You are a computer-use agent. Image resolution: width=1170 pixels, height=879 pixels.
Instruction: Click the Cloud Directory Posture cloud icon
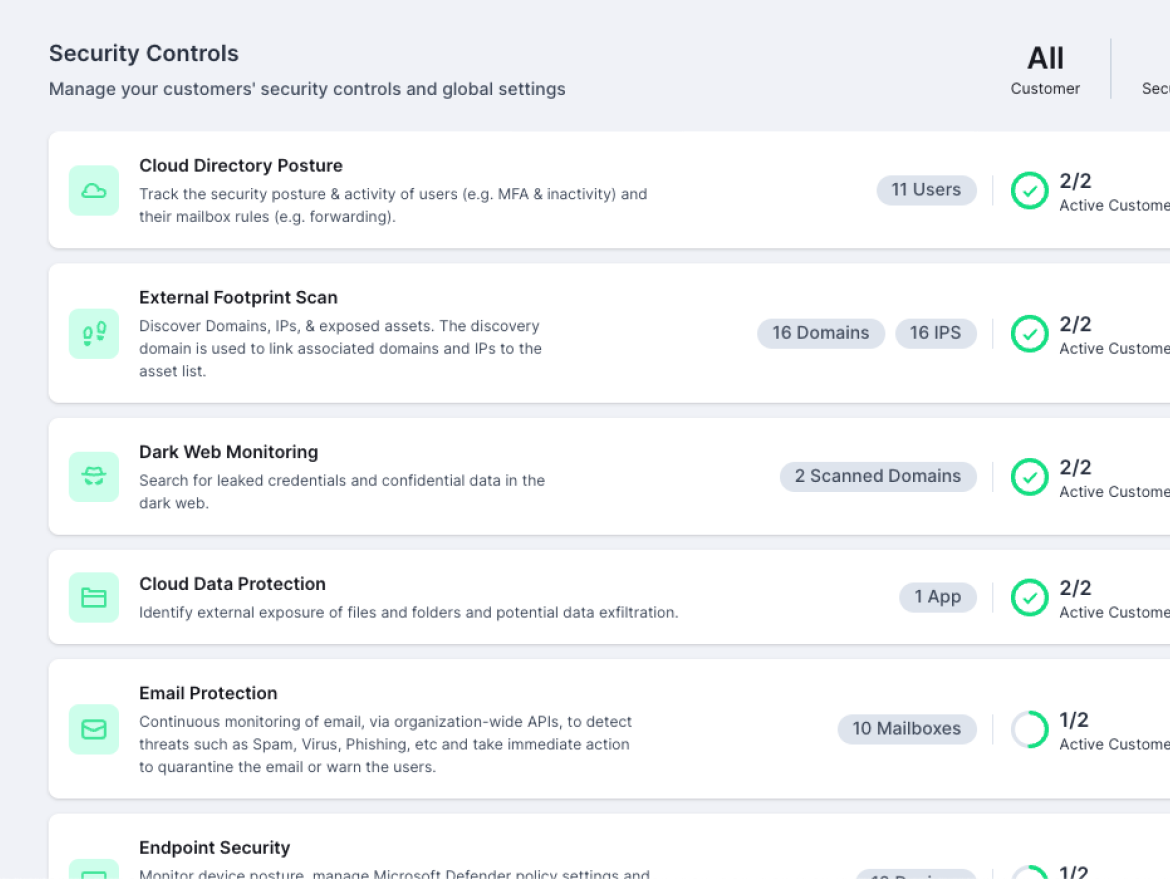pos(94,190)
